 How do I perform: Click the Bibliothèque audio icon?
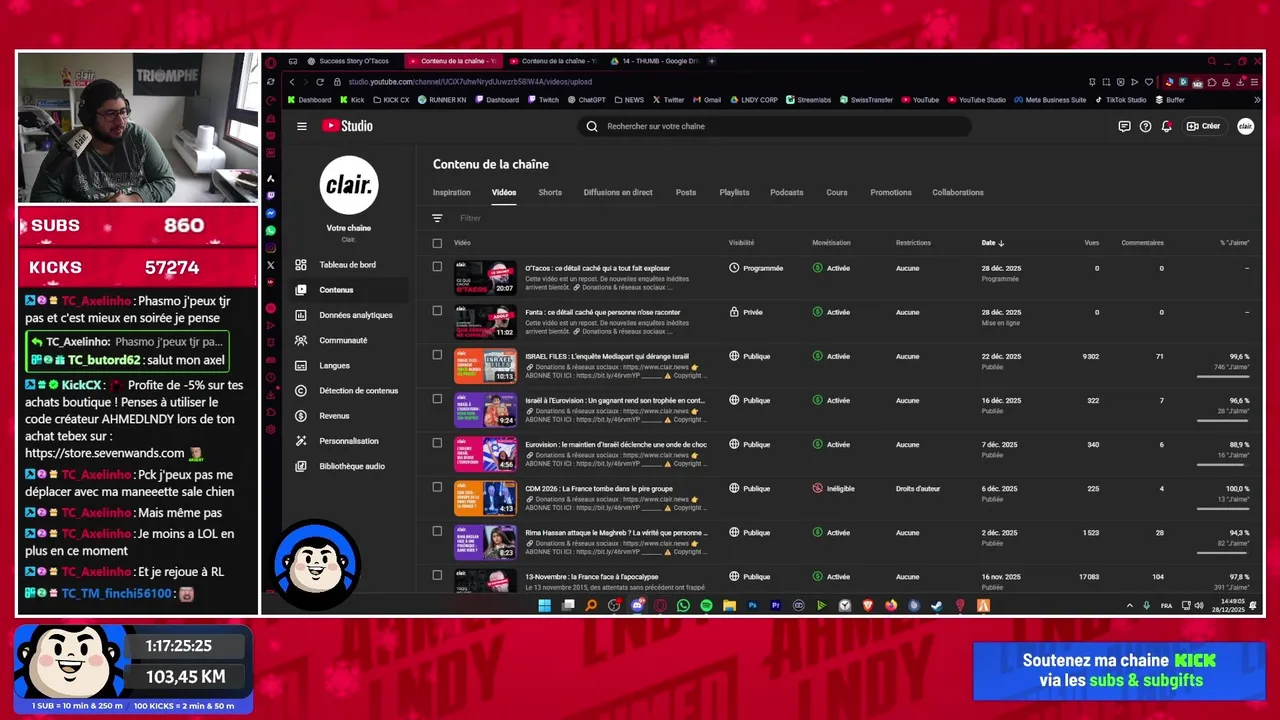tap(301, 466)
